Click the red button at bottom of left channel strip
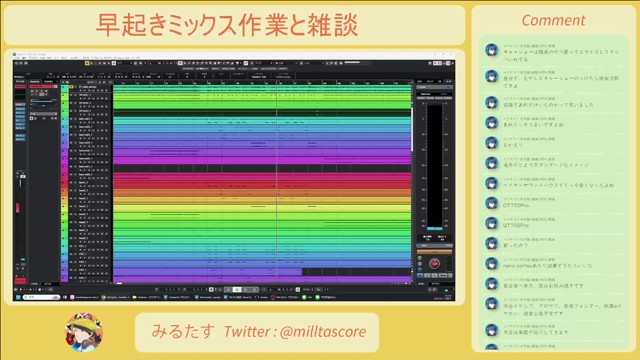 pyautogui.click(x=20, y=281)
